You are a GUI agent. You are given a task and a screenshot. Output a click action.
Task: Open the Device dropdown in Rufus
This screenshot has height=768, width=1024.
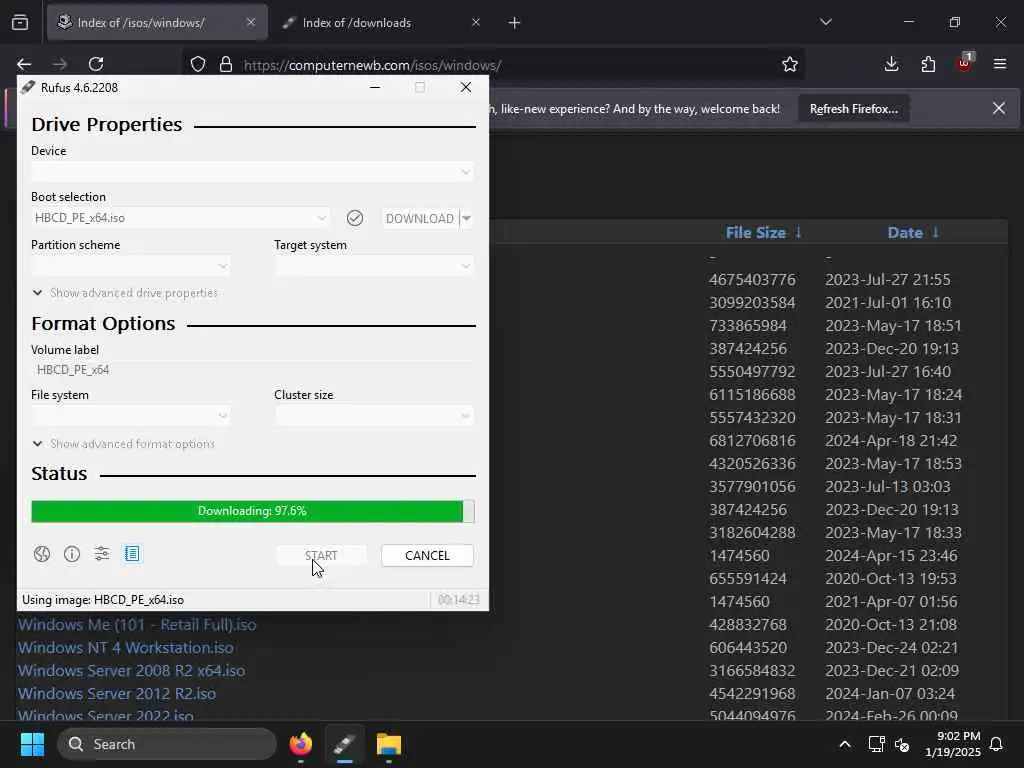pyautogui.click(x=252, y=172)
